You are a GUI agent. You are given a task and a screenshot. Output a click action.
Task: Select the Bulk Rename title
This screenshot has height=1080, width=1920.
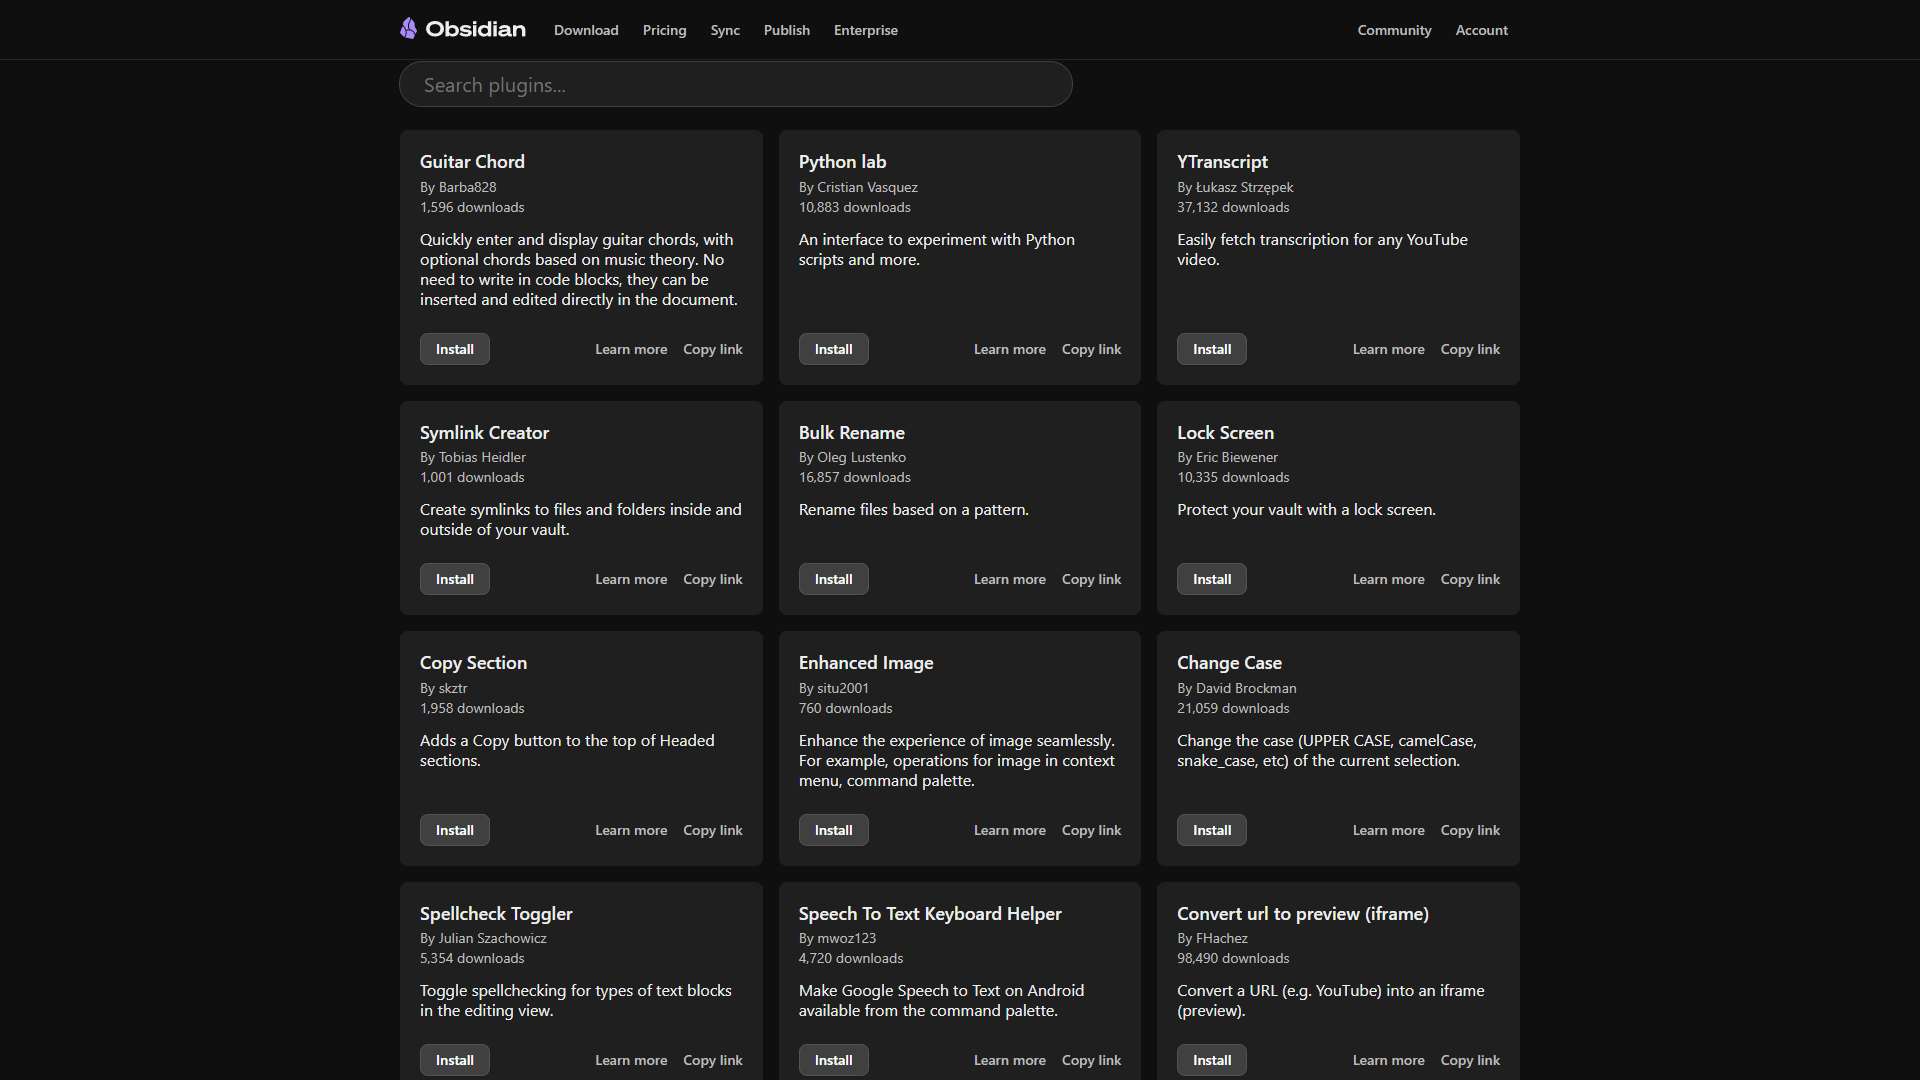click(851, 432)
